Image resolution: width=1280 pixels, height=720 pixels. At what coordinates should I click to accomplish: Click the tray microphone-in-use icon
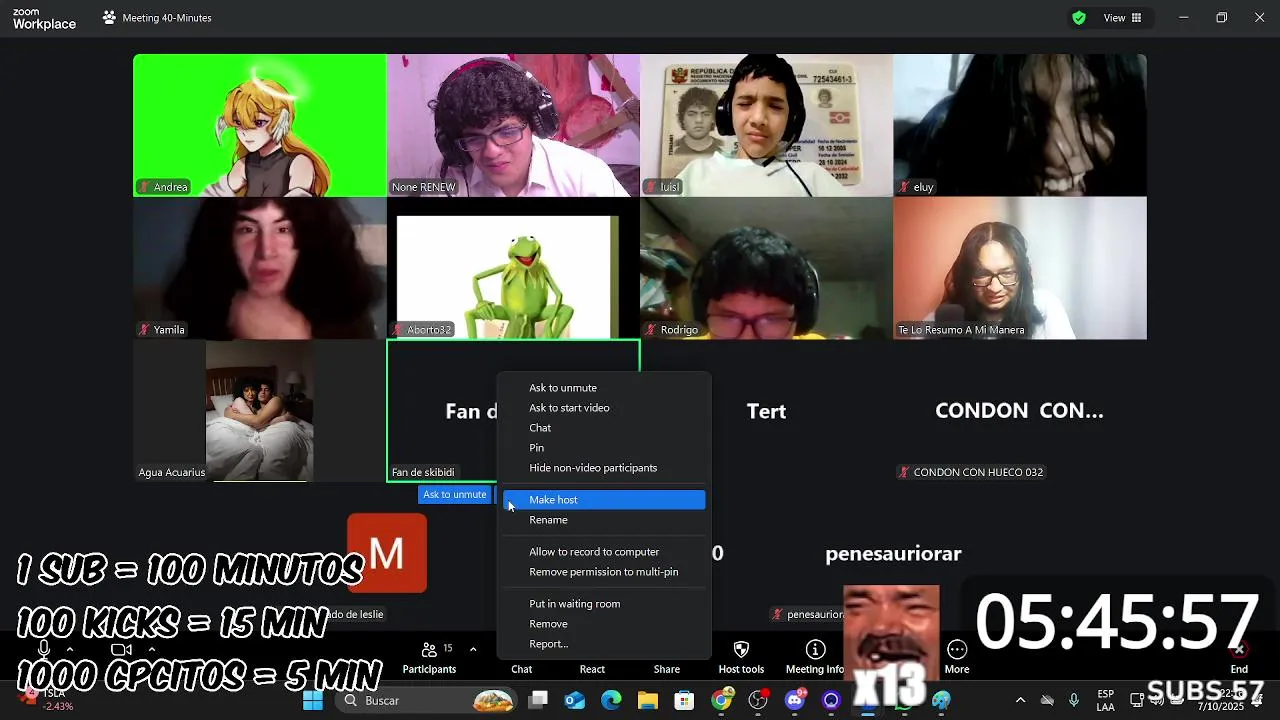pyautogui.click(x=1074, y=701)
